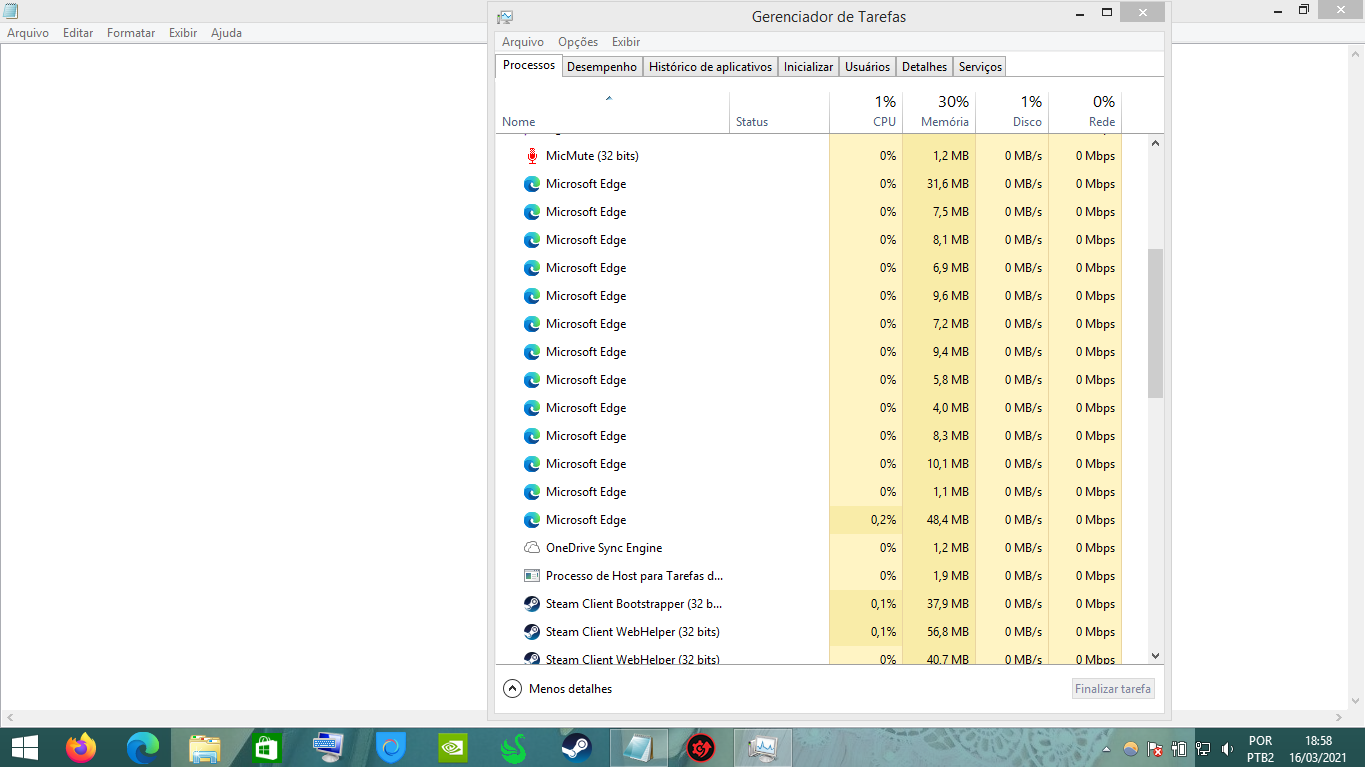Open Exibir menu in Task Manager
This screenshot has width=1365, height=767.
pyautogui.click(x=626, y=42)
